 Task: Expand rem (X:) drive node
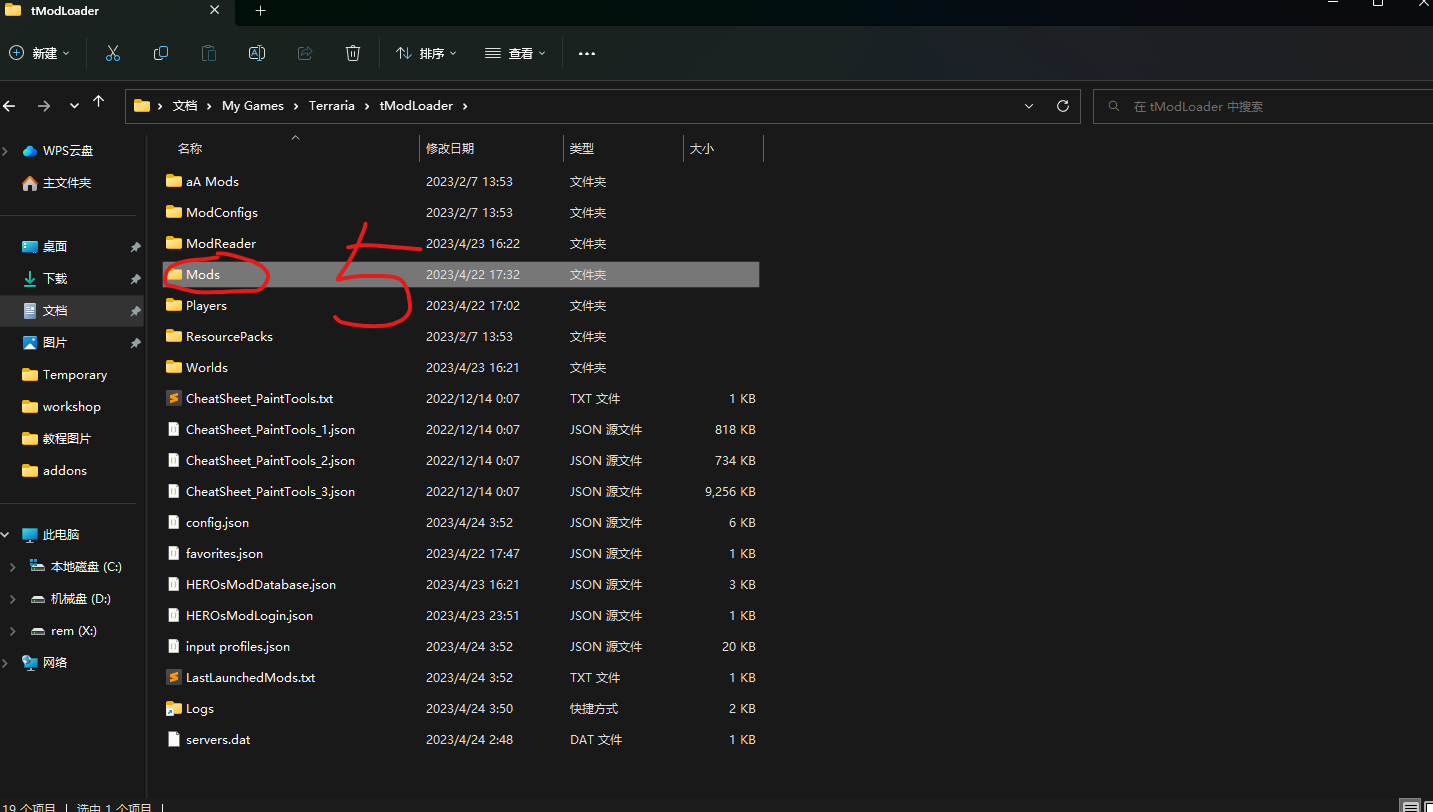(x=12, y=631)
